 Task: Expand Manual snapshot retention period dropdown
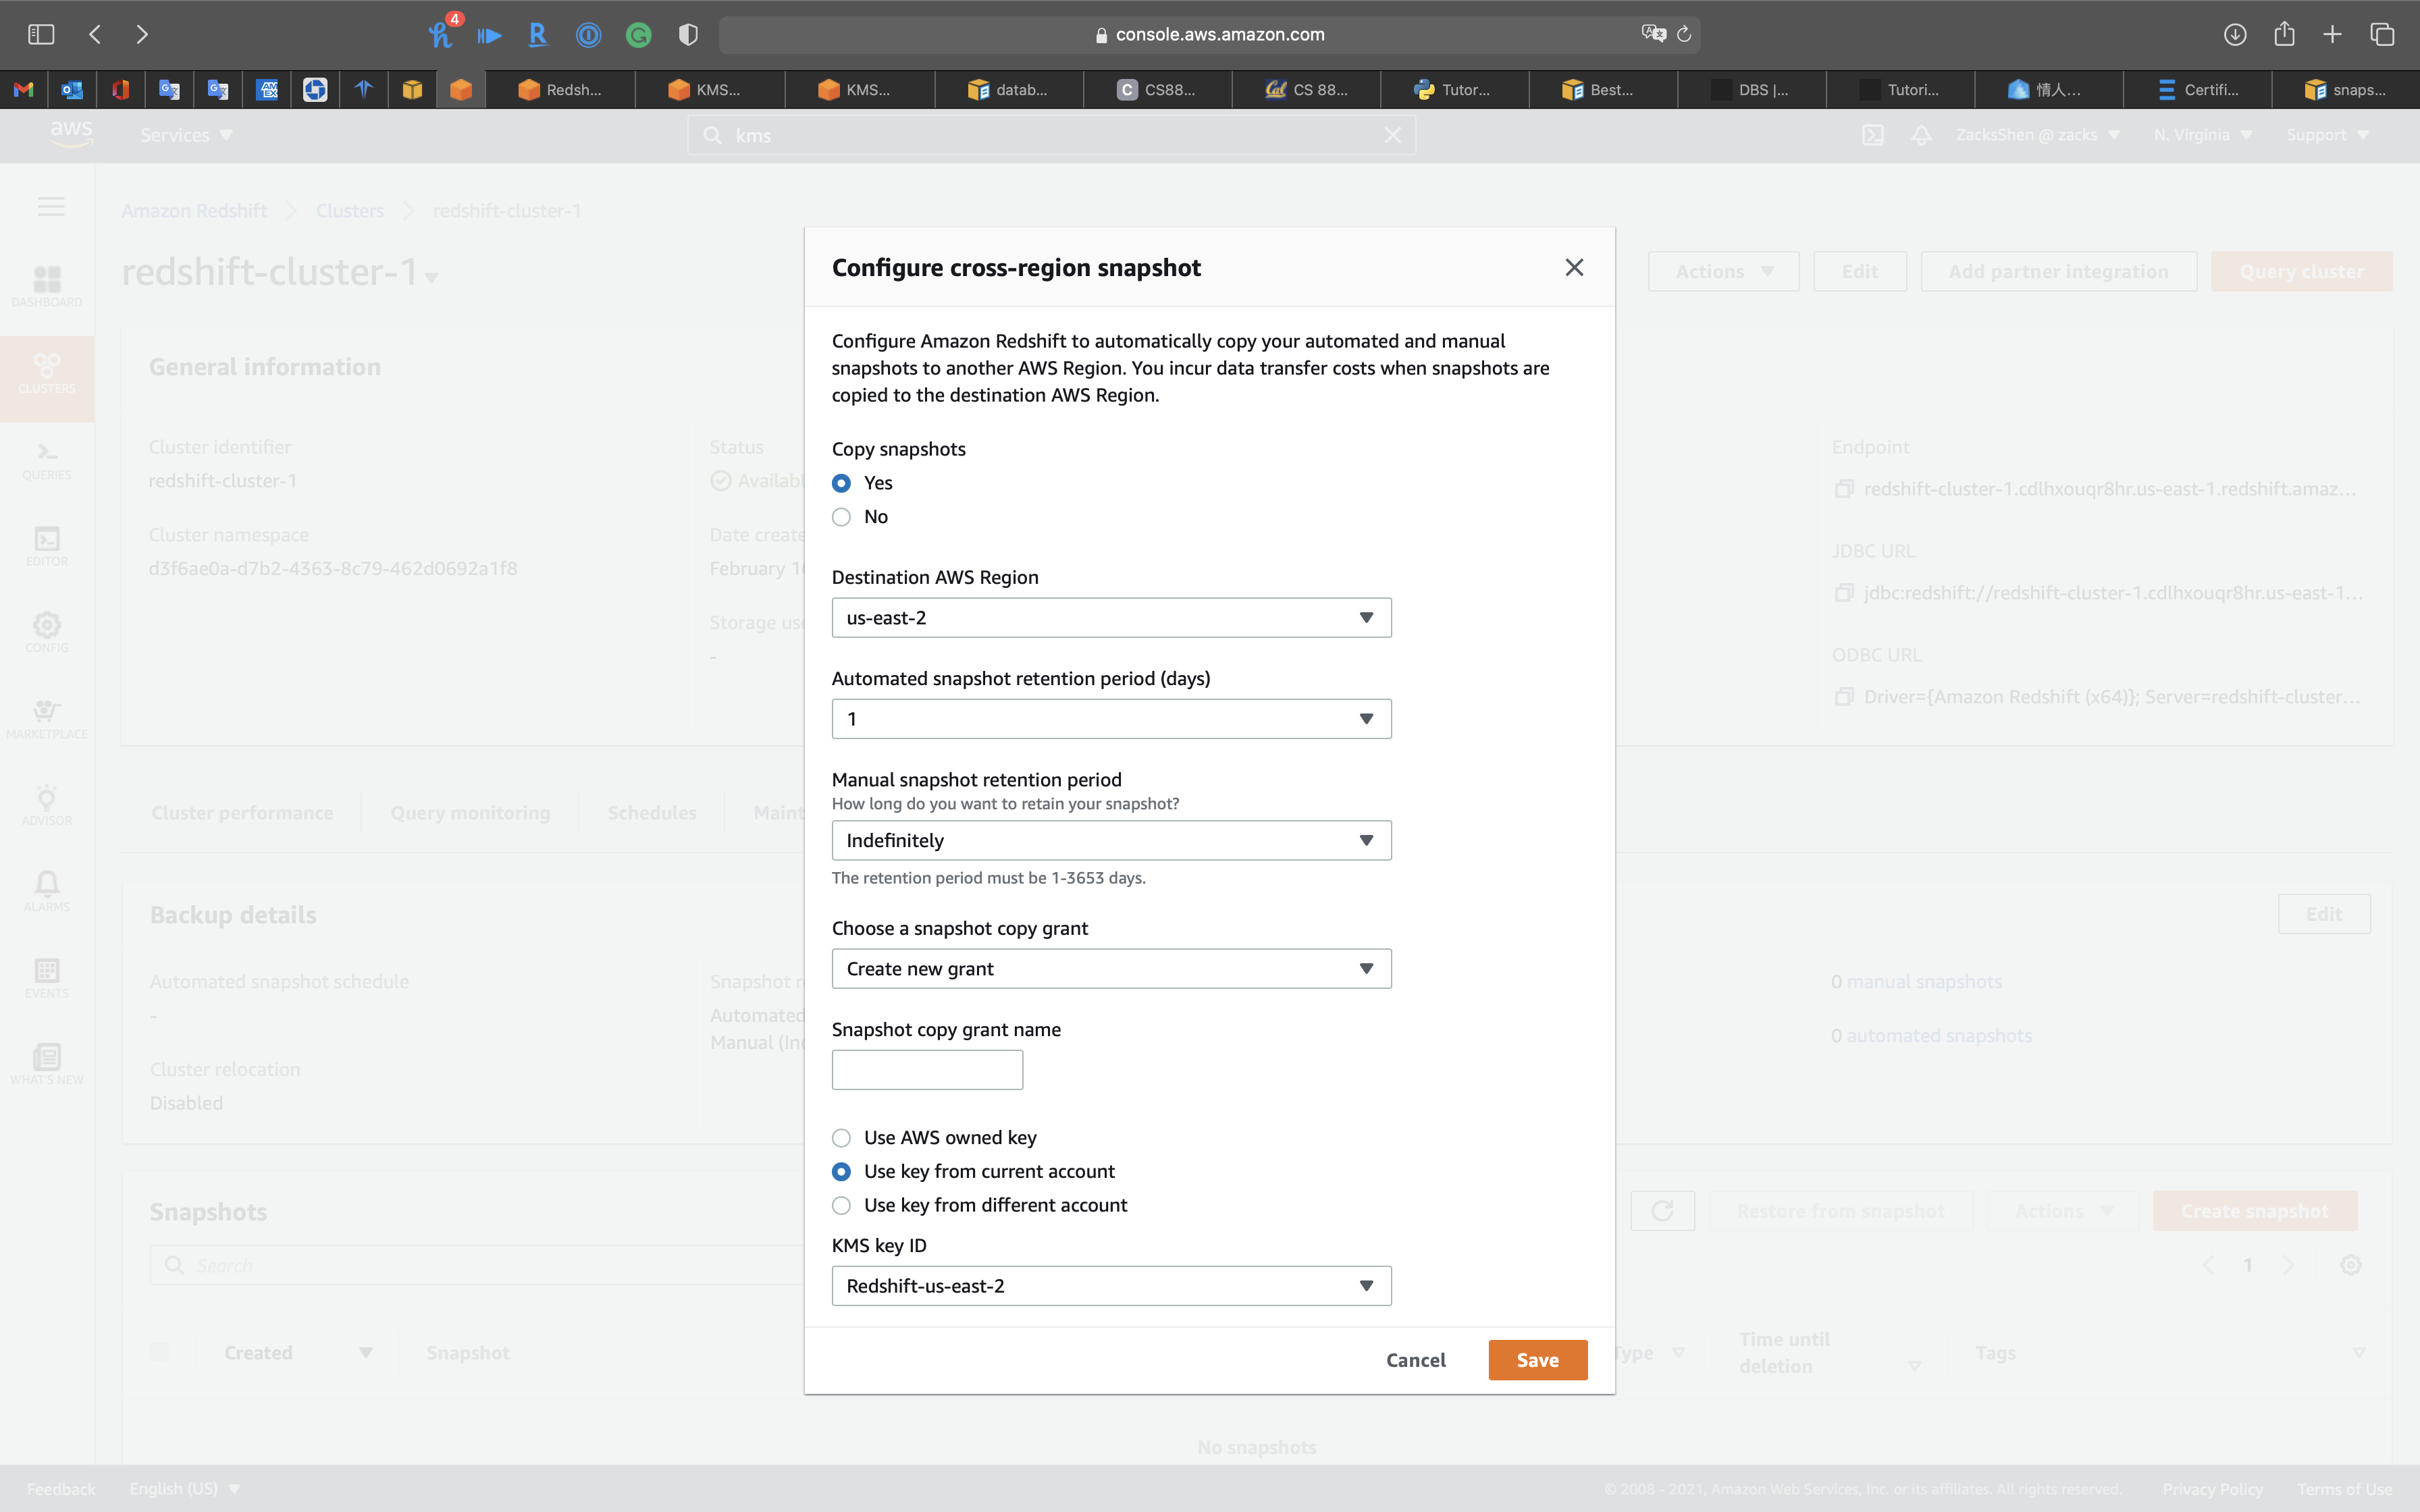pos(1111,840)
